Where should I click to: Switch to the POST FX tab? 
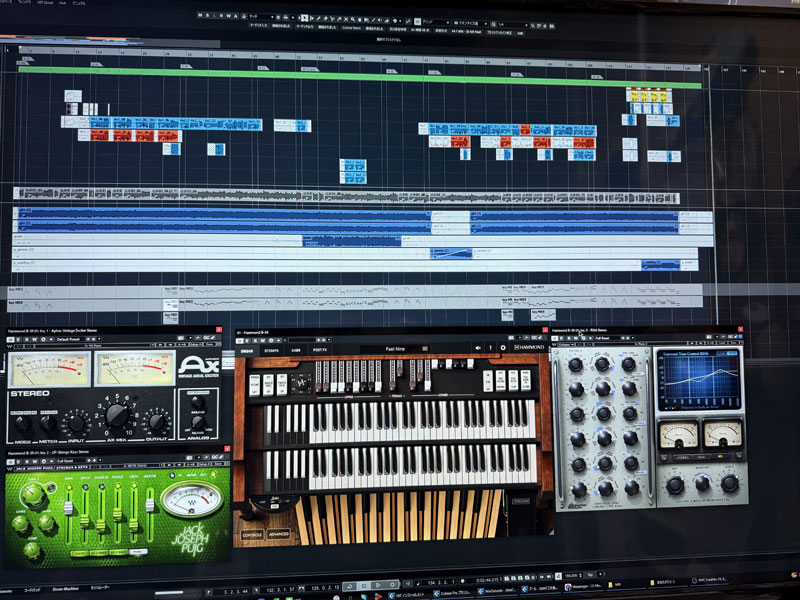click(x=320, y=351)
